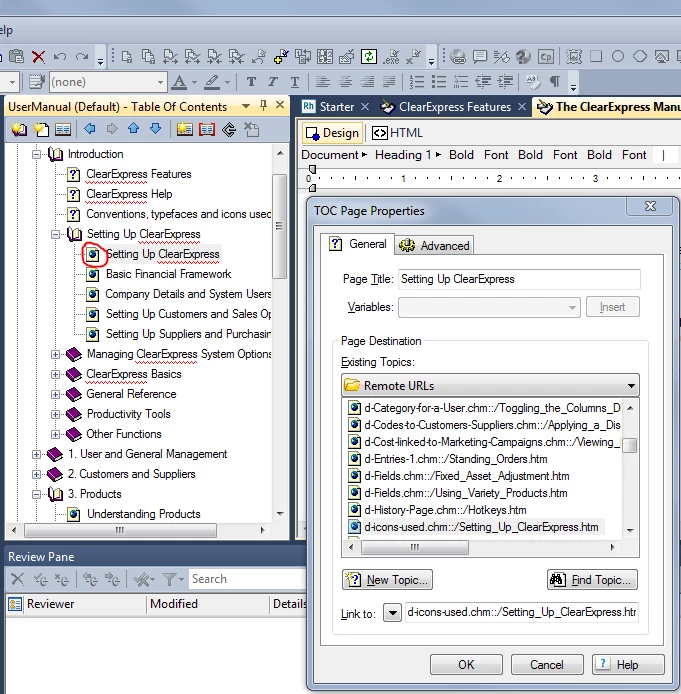Toggle center alignment formatting
Screen dimensions: 681x694
click(x=345, y=81)
